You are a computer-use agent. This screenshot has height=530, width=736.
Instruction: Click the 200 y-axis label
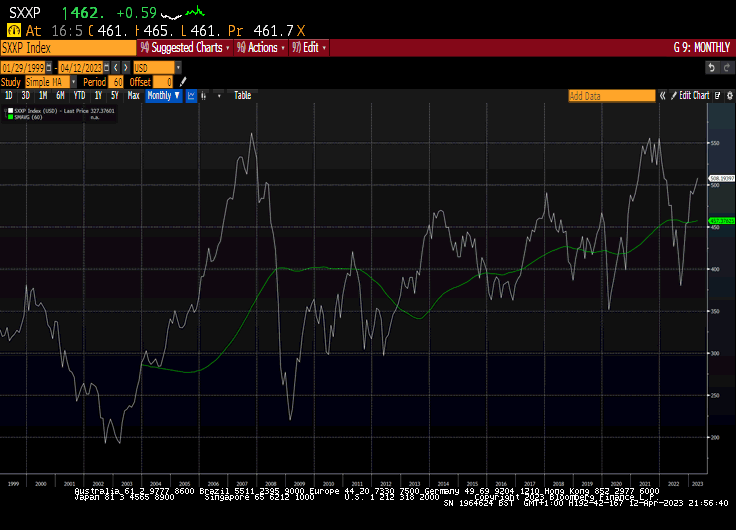715,437
